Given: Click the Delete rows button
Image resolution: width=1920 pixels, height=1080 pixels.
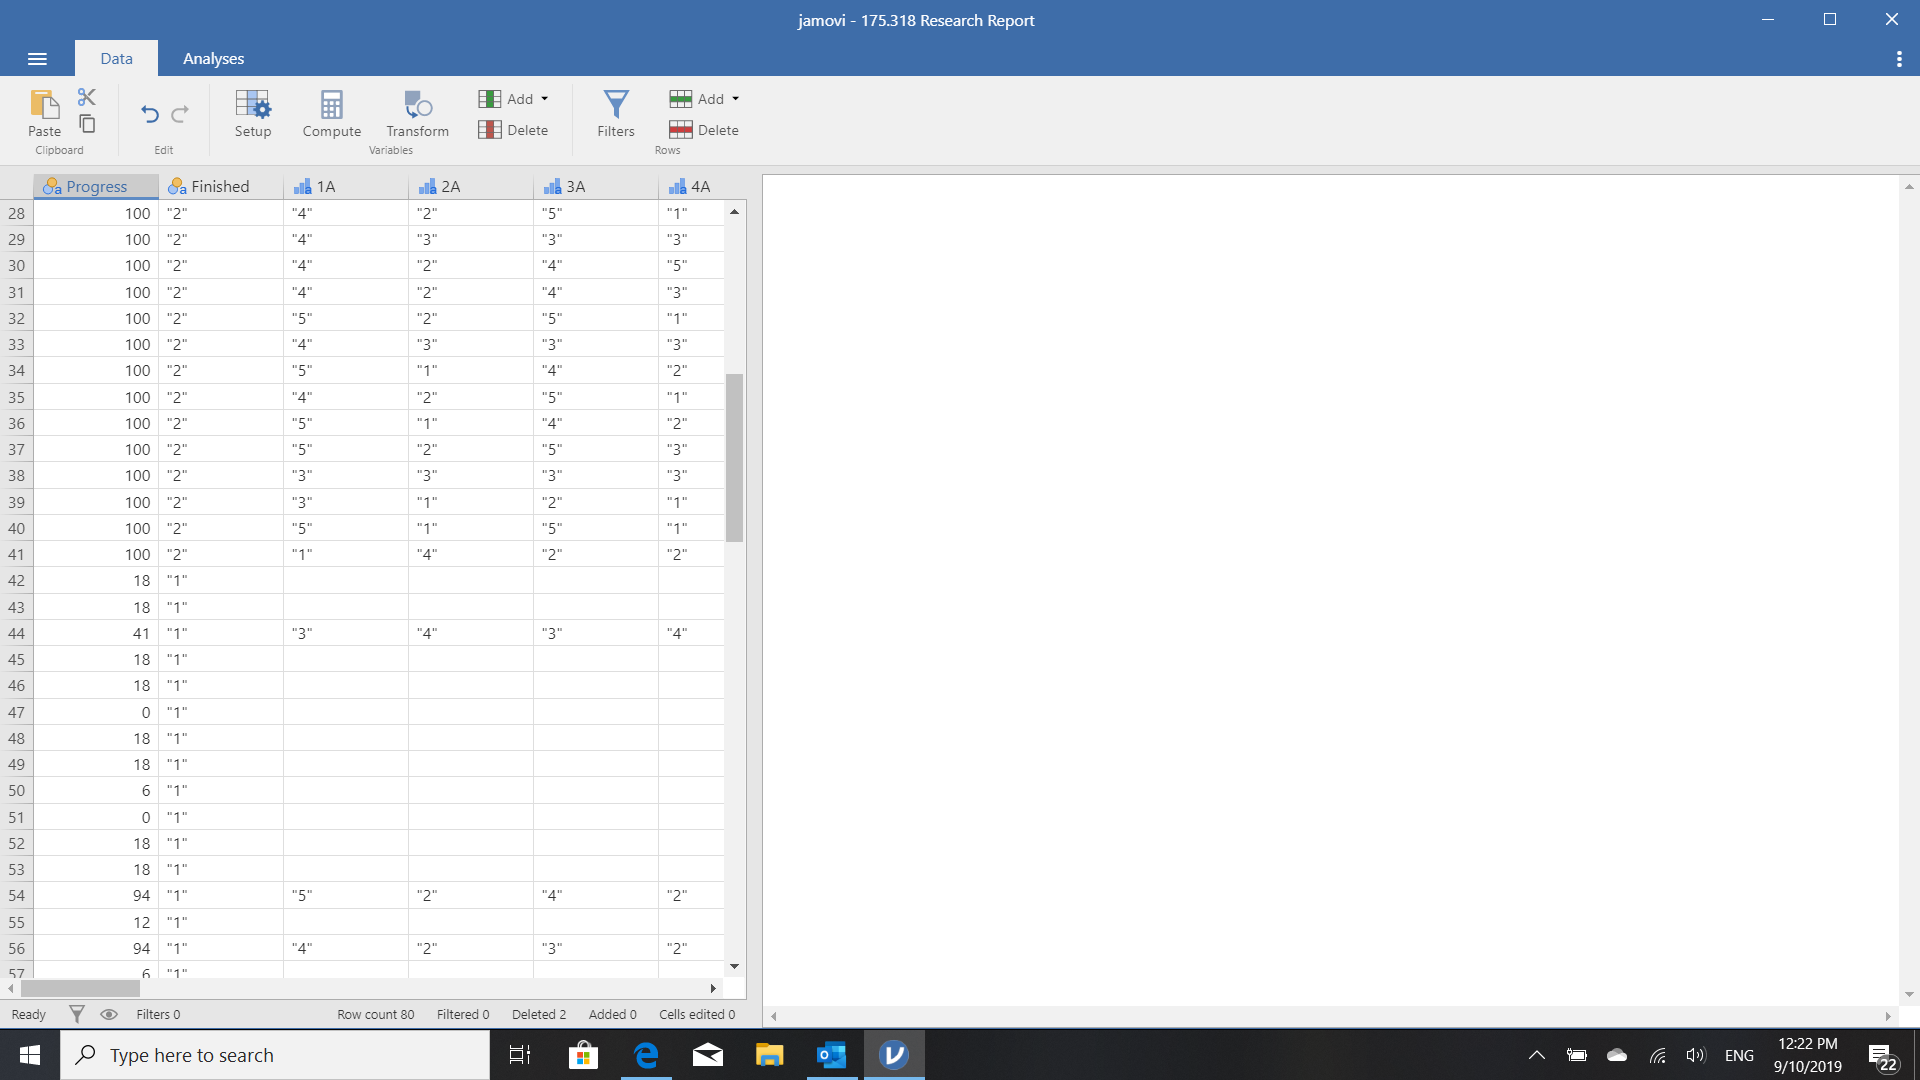Looking at the screenshot, I should (x=703, y=129).
